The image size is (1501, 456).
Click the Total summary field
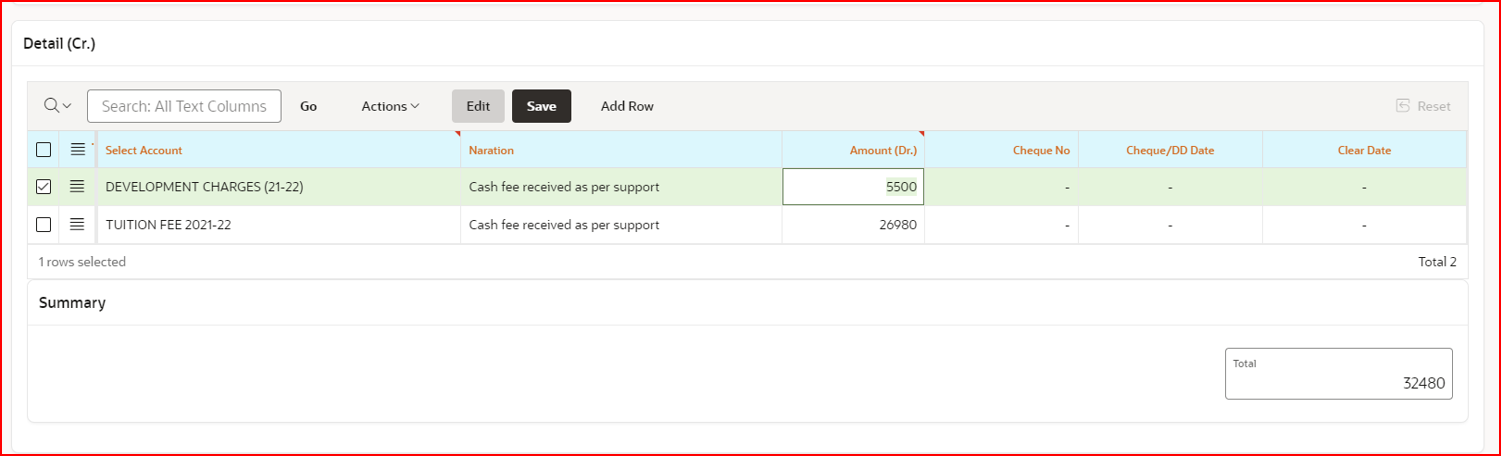click(x=1339, y=374)
